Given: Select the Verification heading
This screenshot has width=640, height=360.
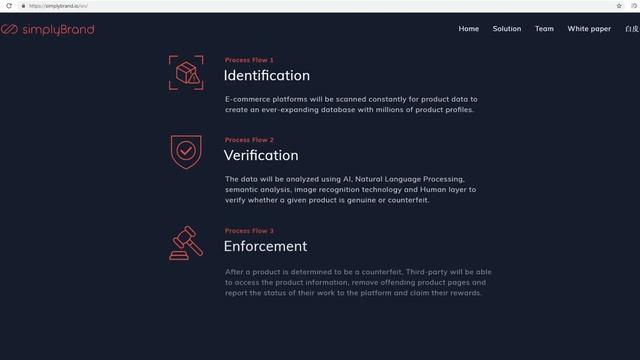Looking at the screenshot, I should point(261,156).
